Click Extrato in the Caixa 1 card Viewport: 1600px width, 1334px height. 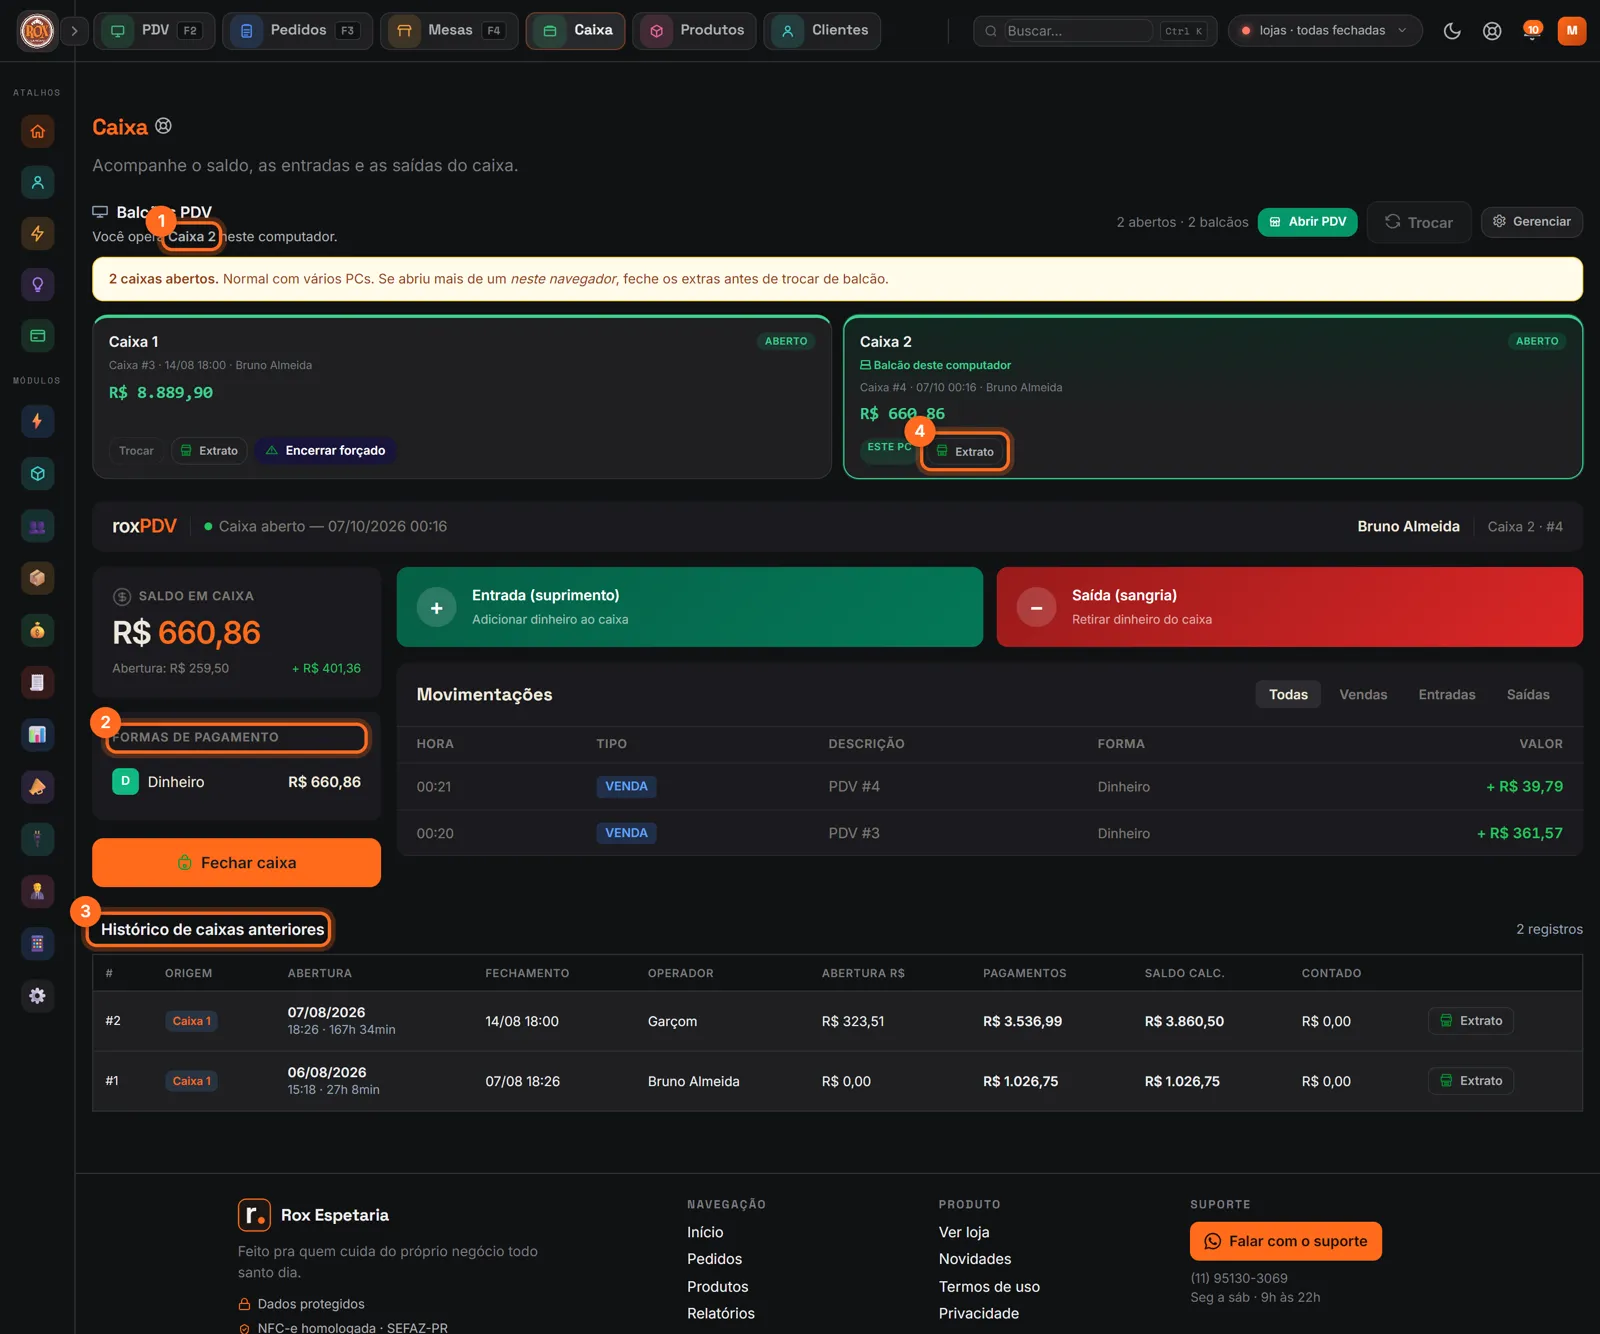(x=209, y=451)
